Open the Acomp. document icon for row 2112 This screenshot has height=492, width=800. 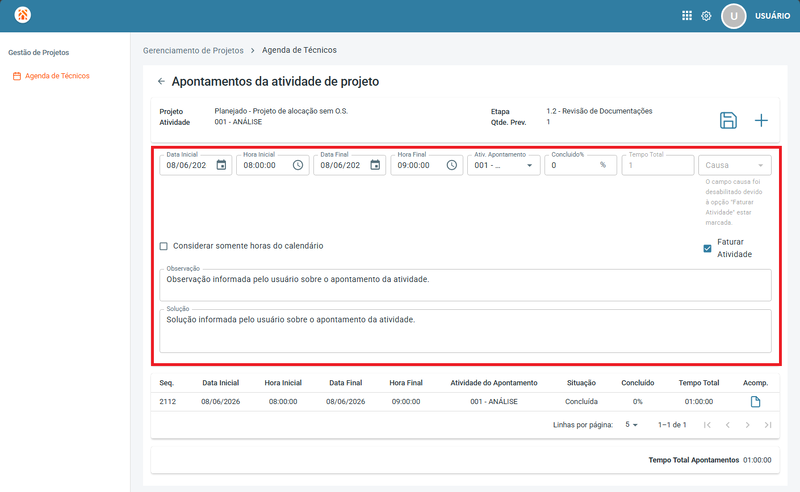[755, 402]
